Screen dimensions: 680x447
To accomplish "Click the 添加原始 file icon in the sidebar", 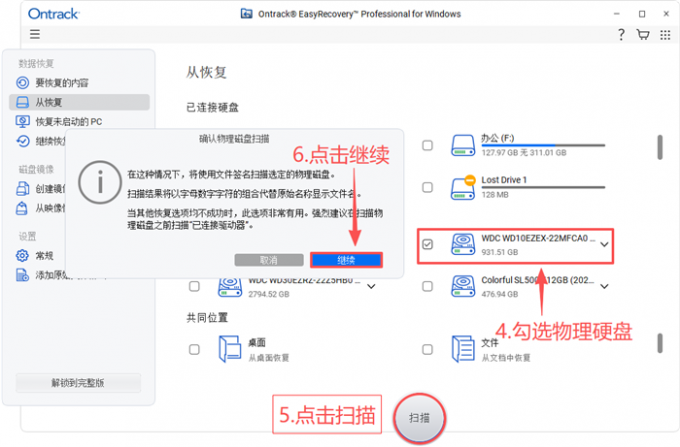I will point(22,275).
